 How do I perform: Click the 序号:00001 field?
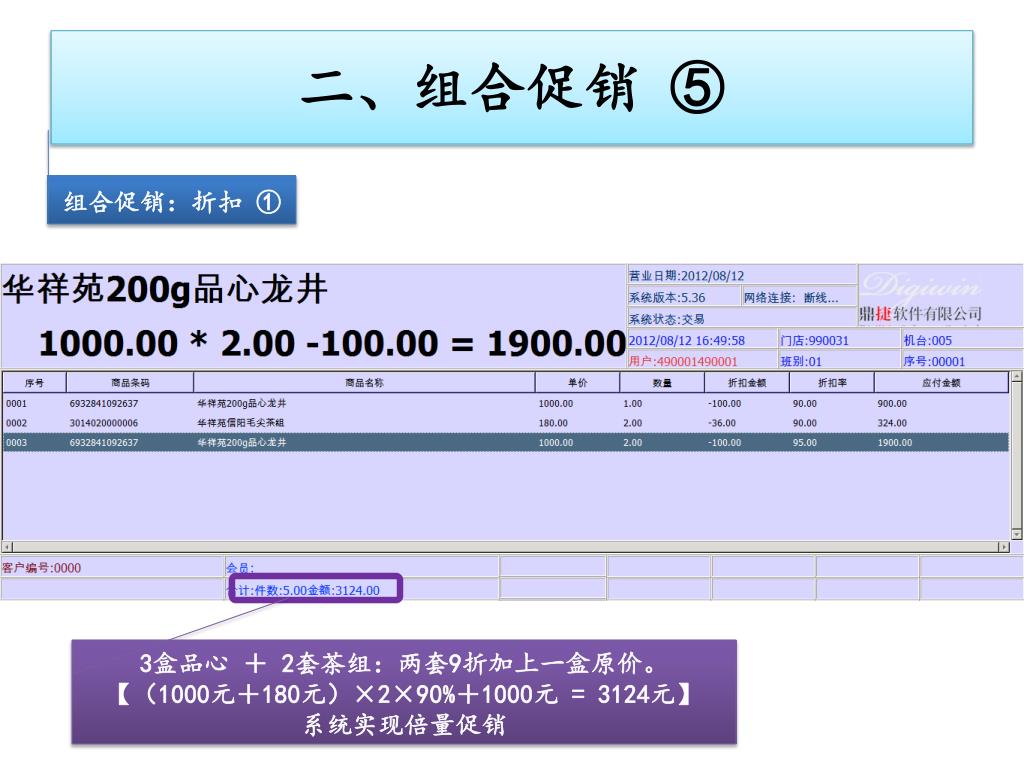click(962, 361)
